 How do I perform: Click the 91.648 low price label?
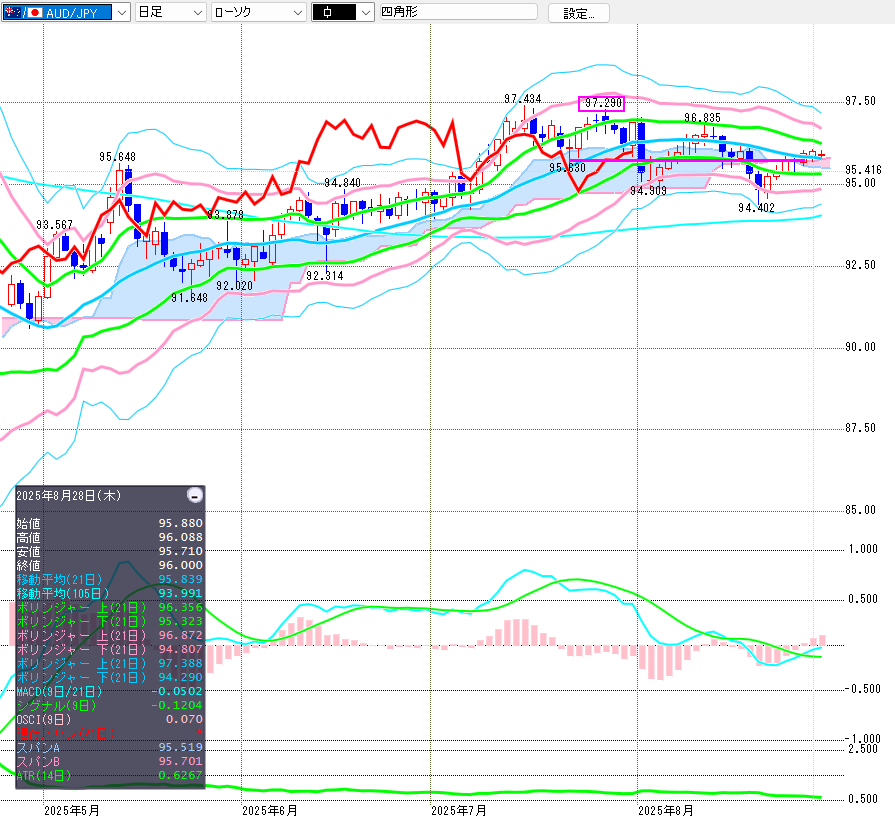click(190, 298)
